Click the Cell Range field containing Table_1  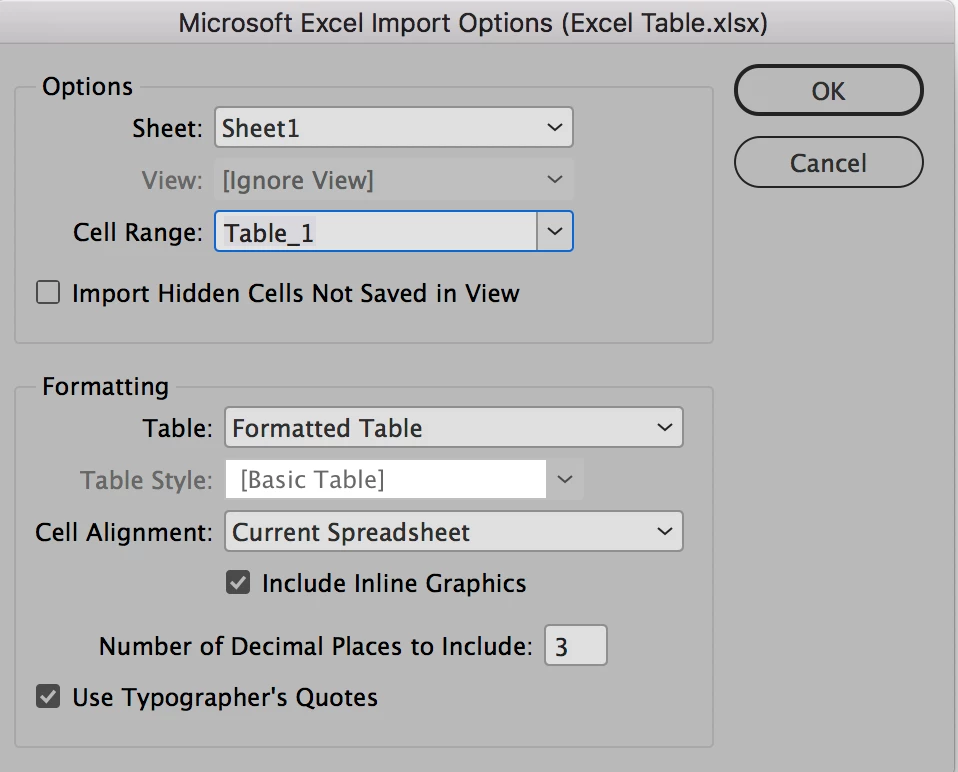376,233
